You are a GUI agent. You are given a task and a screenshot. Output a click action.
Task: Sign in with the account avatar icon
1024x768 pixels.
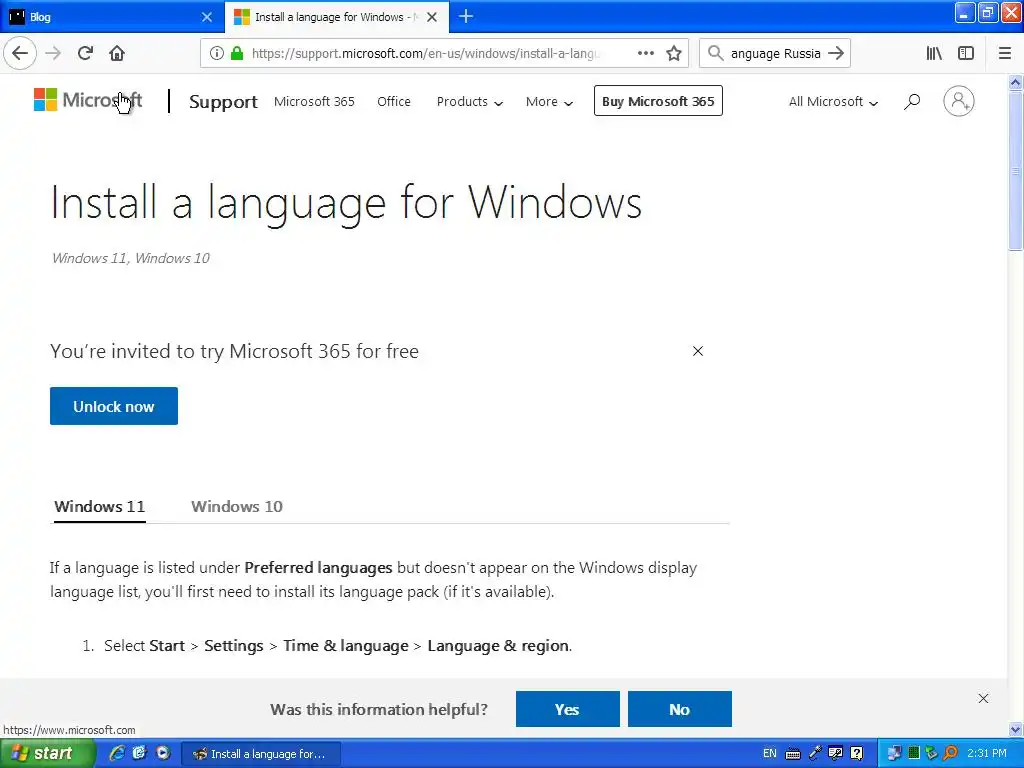coord(959,101)
